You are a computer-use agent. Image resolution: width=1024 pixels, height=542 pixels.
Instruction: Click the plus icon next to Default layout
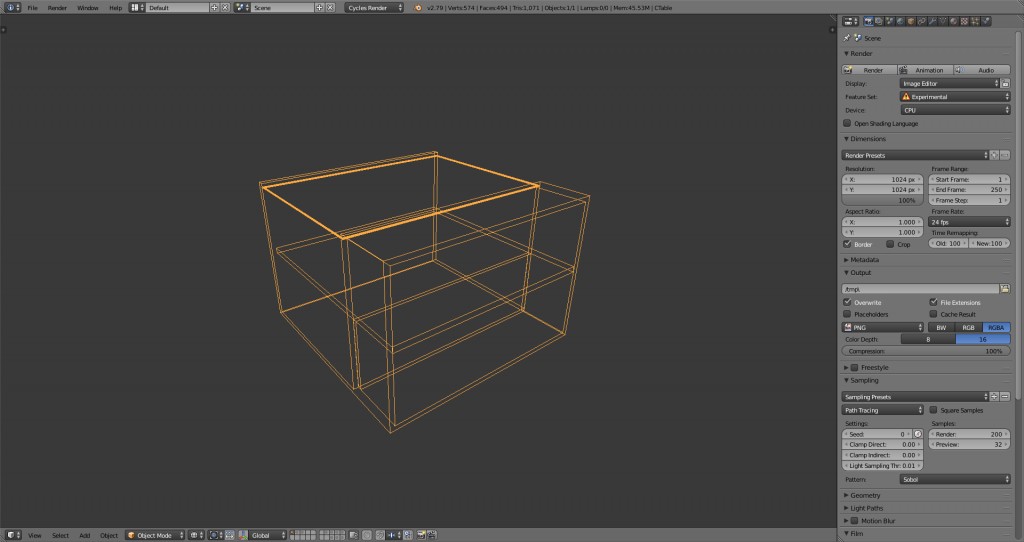coord(213,7)
